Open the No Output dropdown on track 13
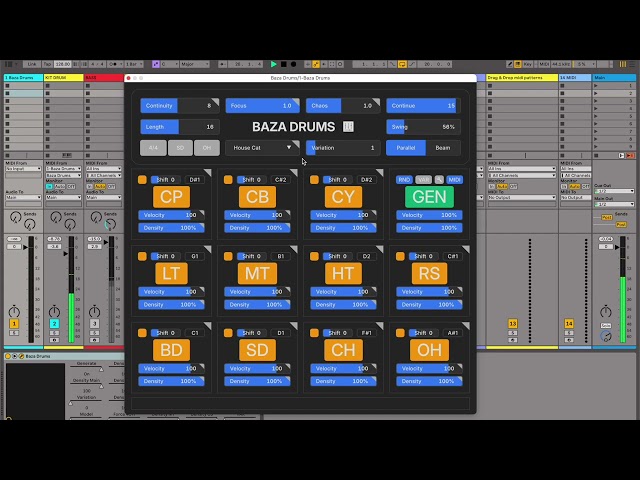Image resolution: width=640 pixels, height=480 pixels. tap(521, 198)
